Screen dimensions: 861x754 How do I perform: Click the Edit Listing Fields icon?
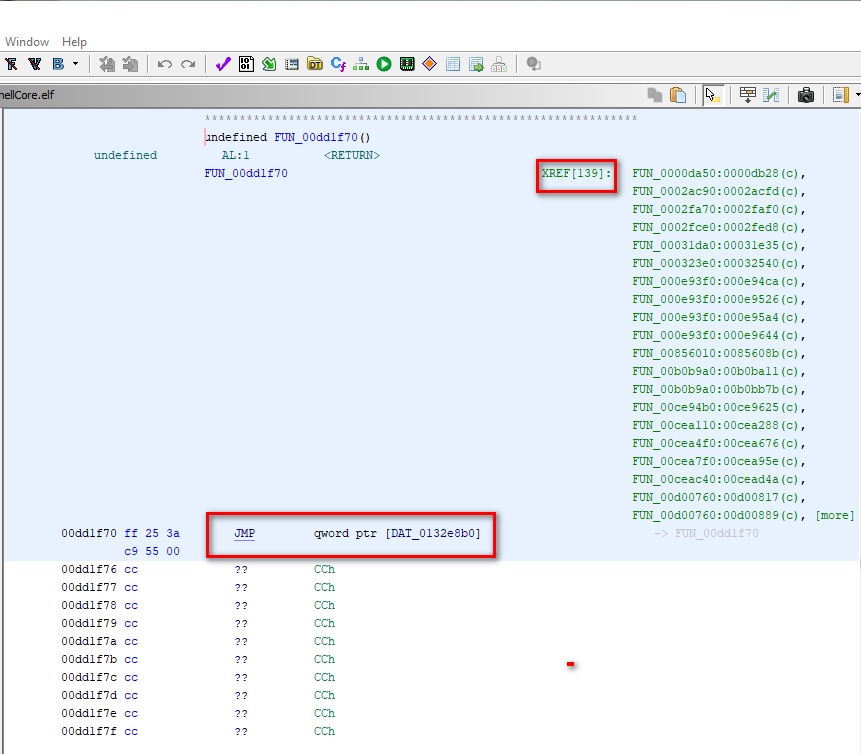click(x=747, y=95)
